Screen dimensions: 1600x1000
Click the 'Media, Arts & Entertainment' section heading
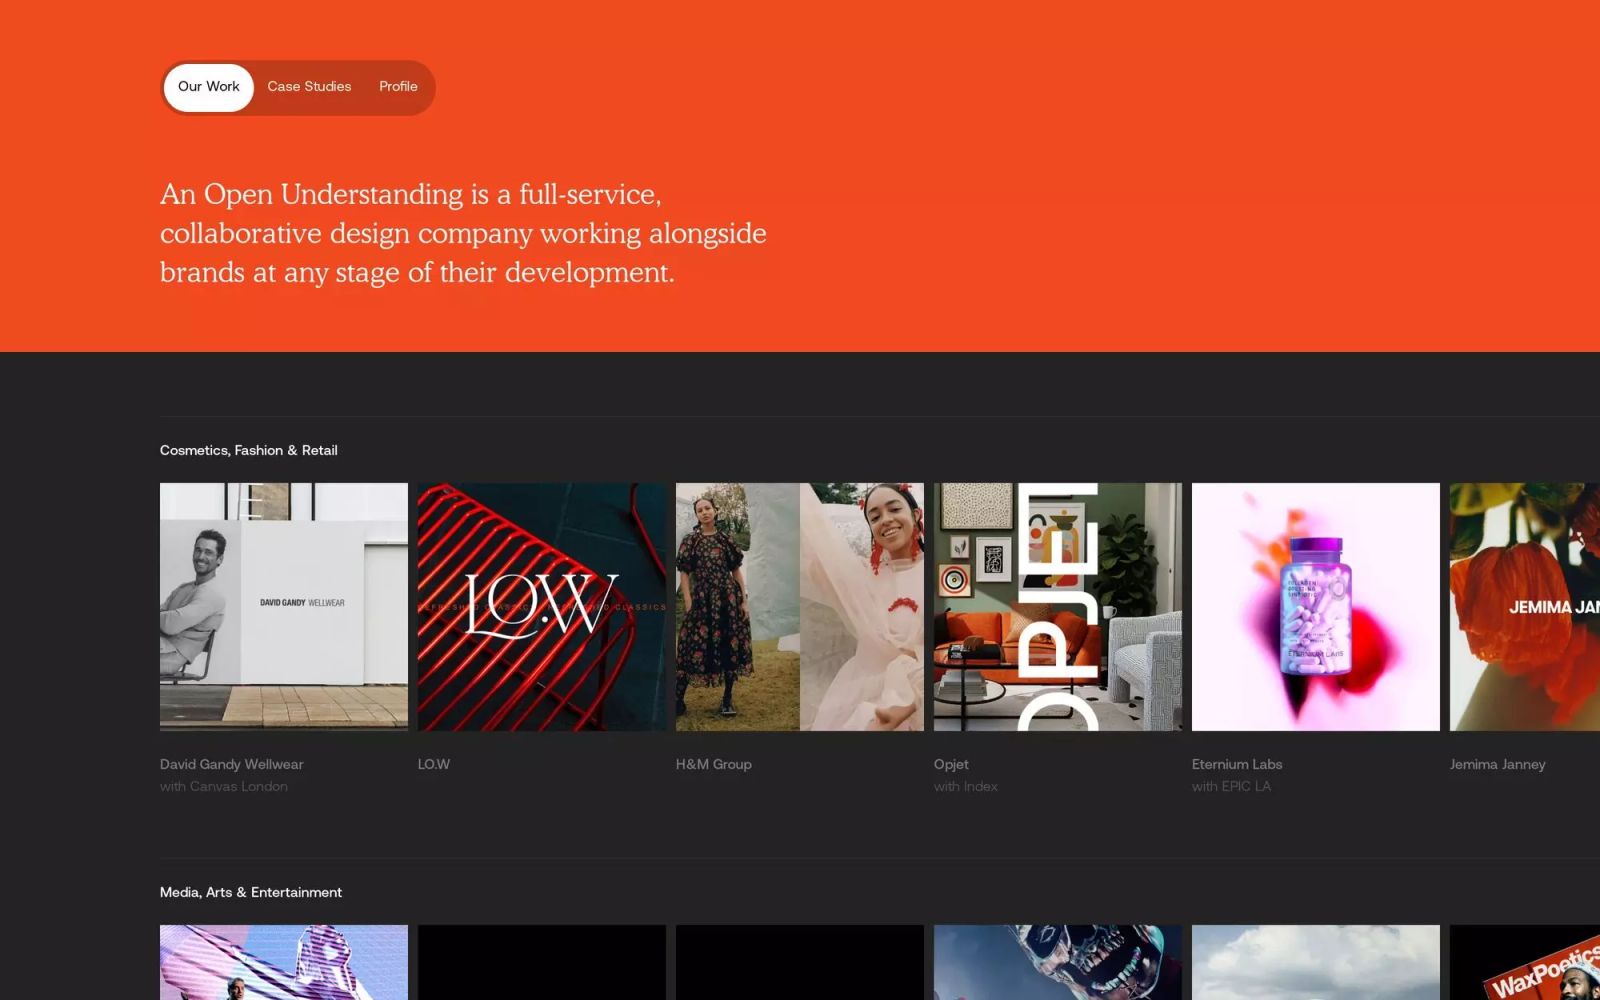[x=251, y=892]
